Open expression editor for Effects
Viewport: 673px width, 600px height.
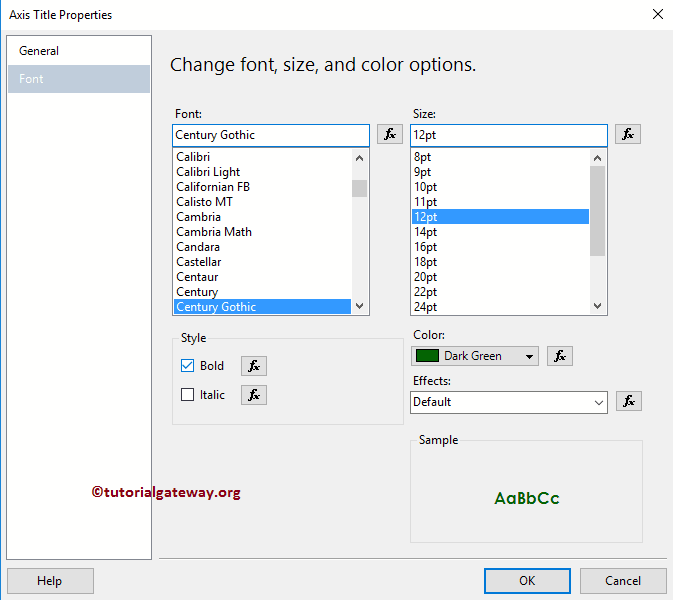(629, 401)
